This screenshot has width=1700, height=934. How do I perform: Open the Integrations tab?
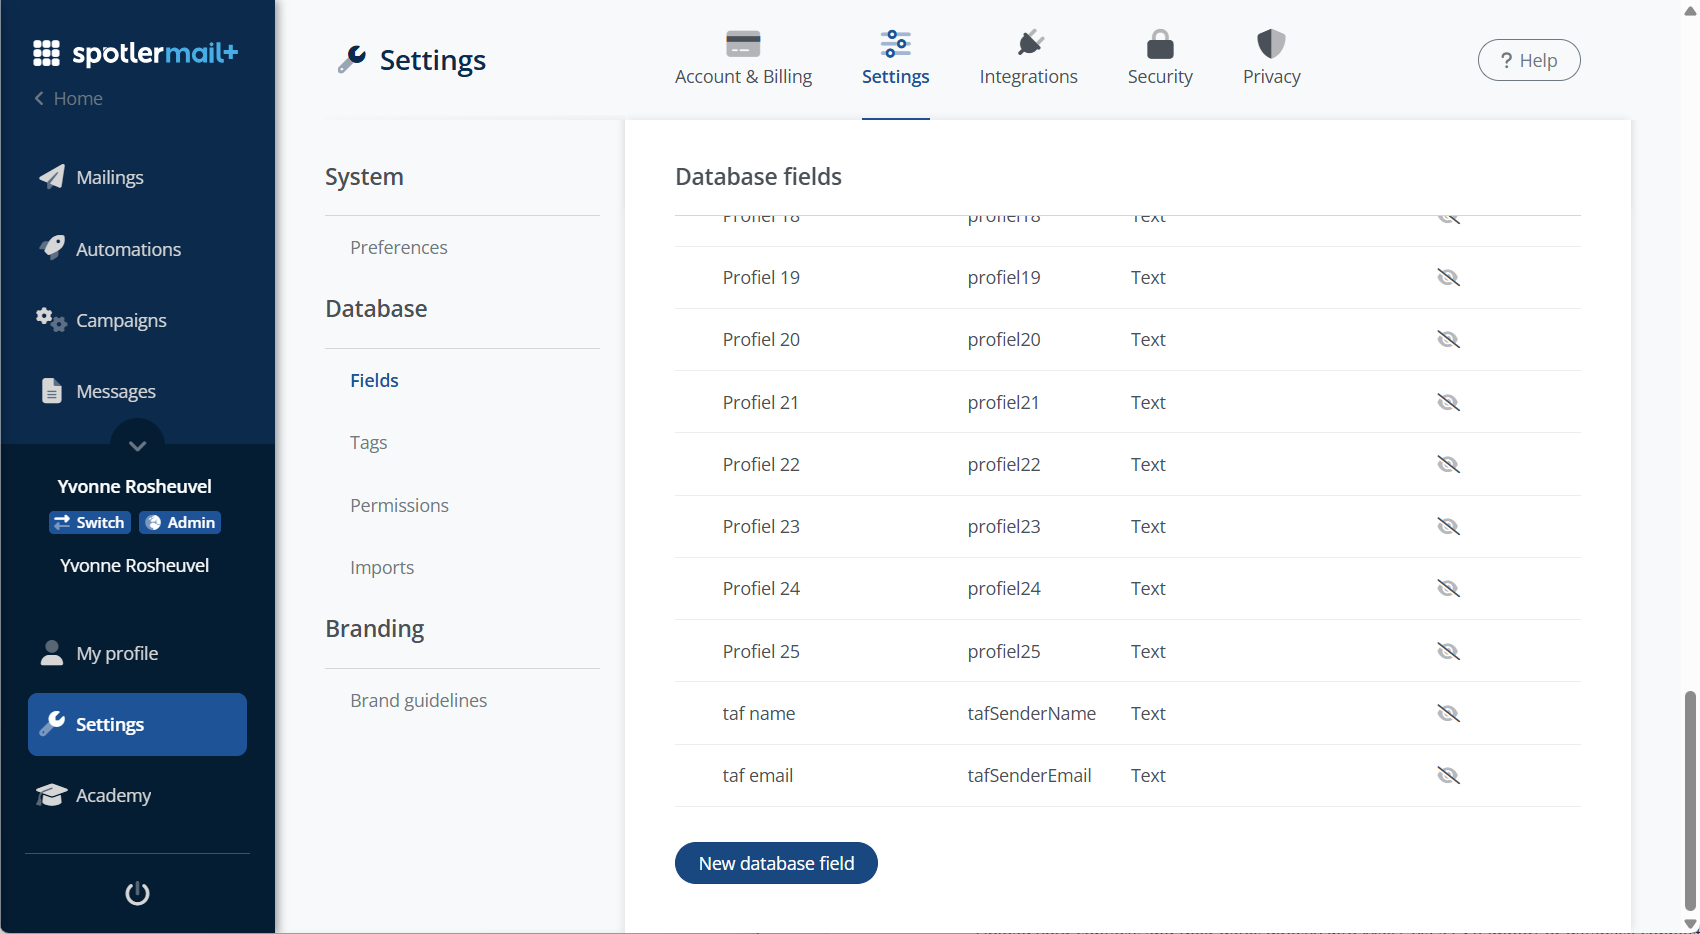pyautogui.click(x=1028, y=60)
